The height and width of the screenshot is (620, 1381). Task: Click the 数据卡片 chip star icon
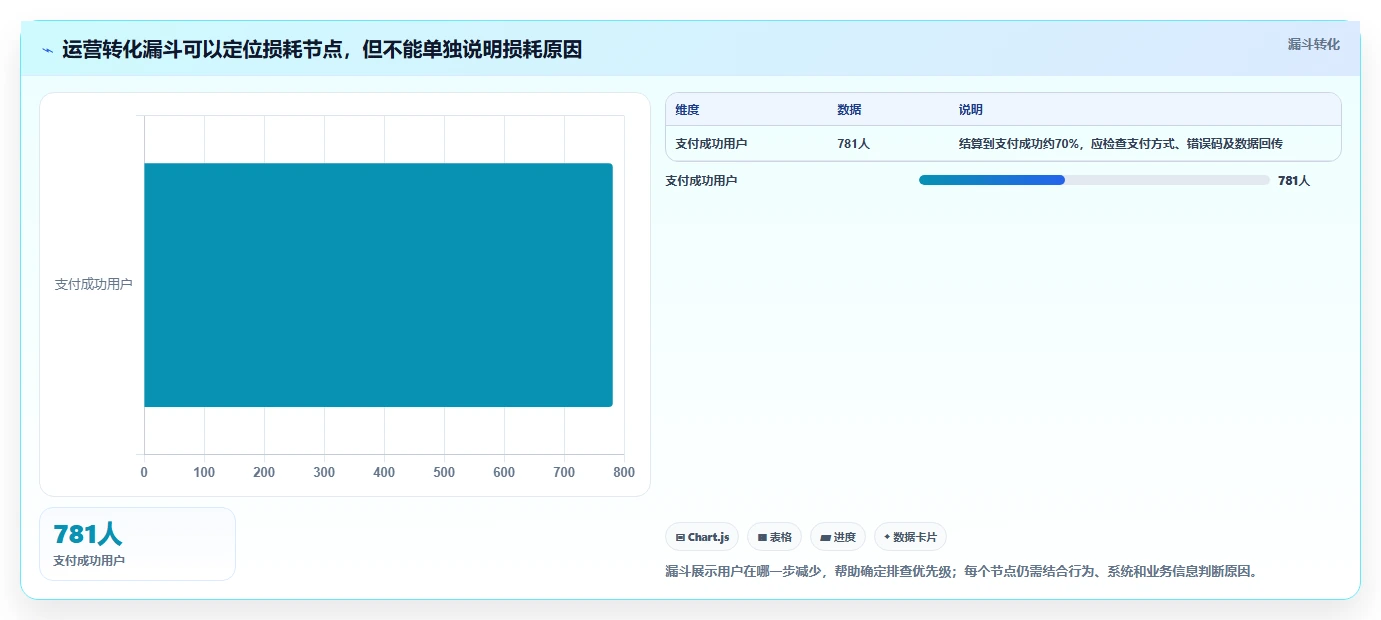point(887,537)
